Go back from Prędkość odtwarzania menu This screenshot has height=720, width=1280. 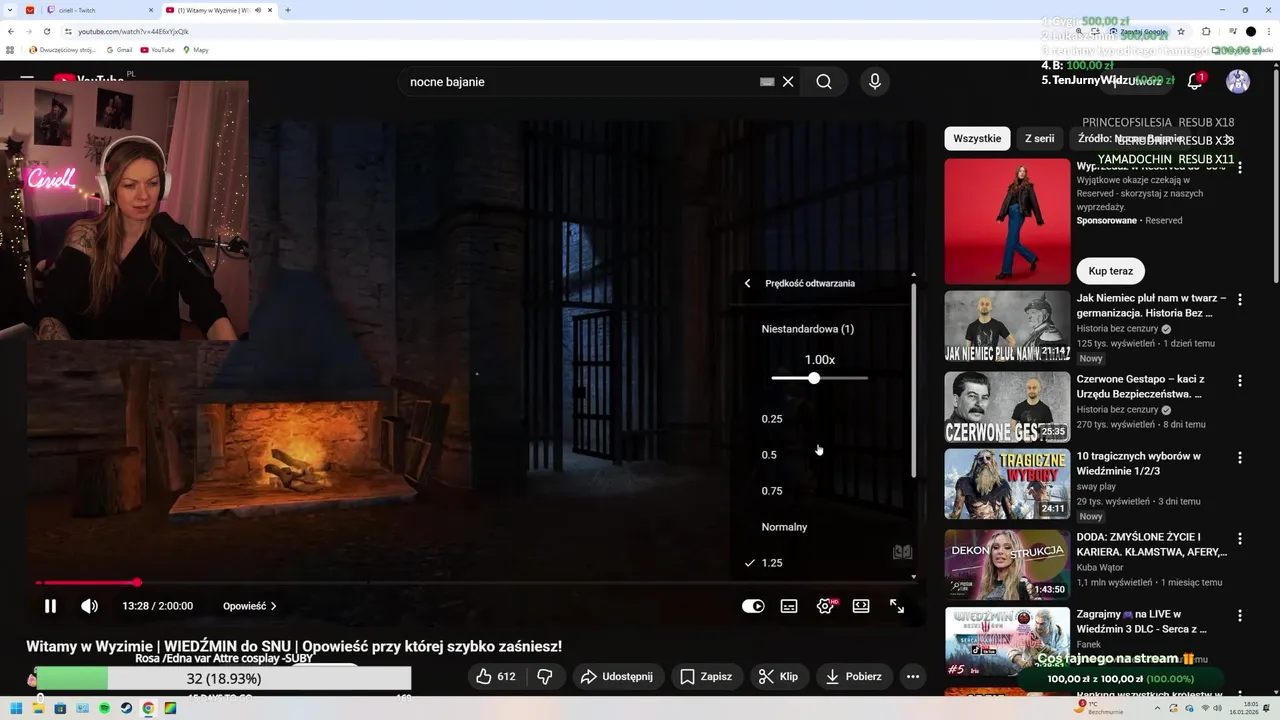pyautogui.click(x=747, y=283)
